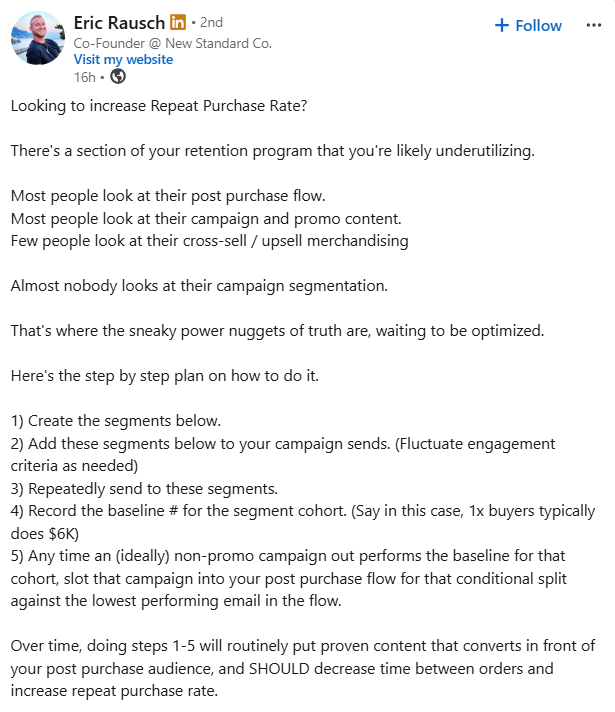Click the plus icon next to Follow
Viewport: 615px width, 712px height.
tap(501, 25)
